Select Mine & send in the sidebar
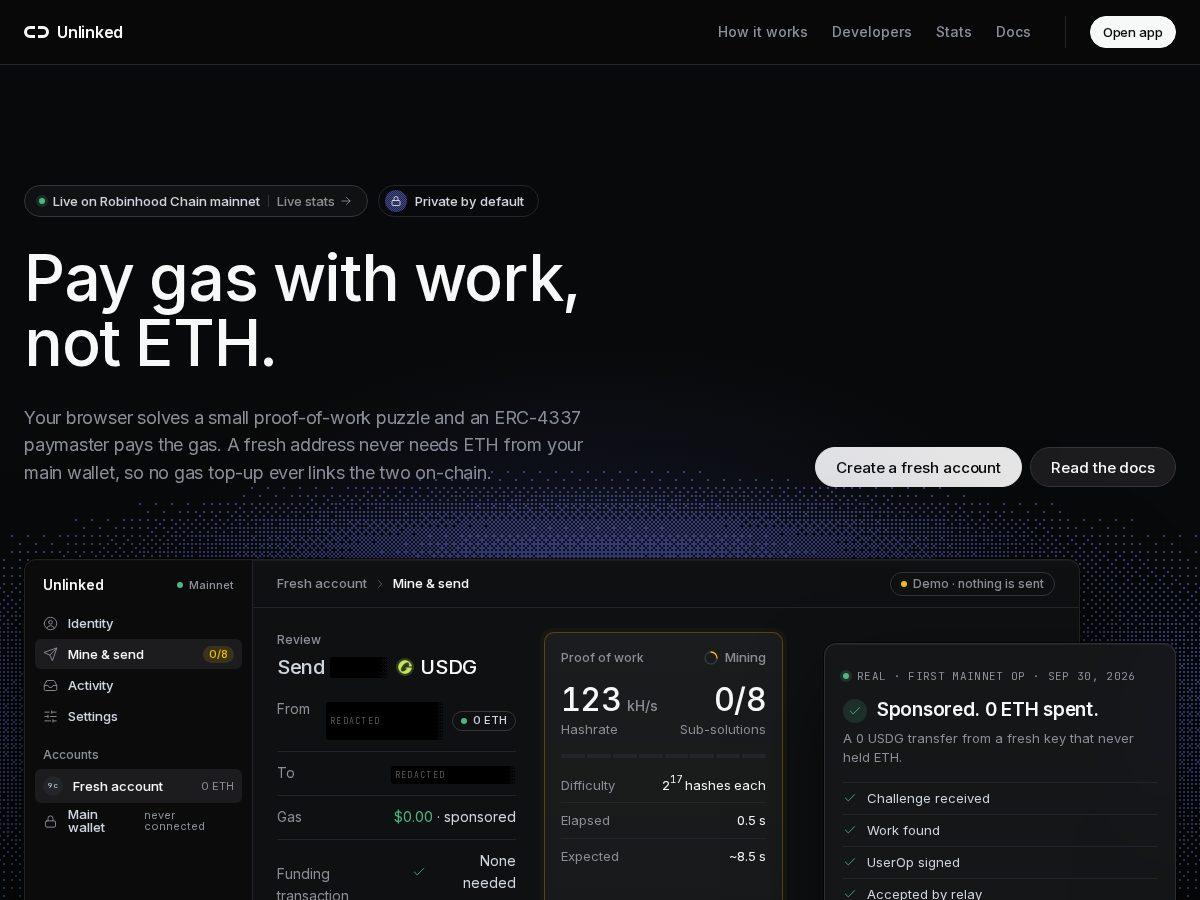Image resolution: width=1200 pixels, height=900 pixels. [x=138, y=654]
